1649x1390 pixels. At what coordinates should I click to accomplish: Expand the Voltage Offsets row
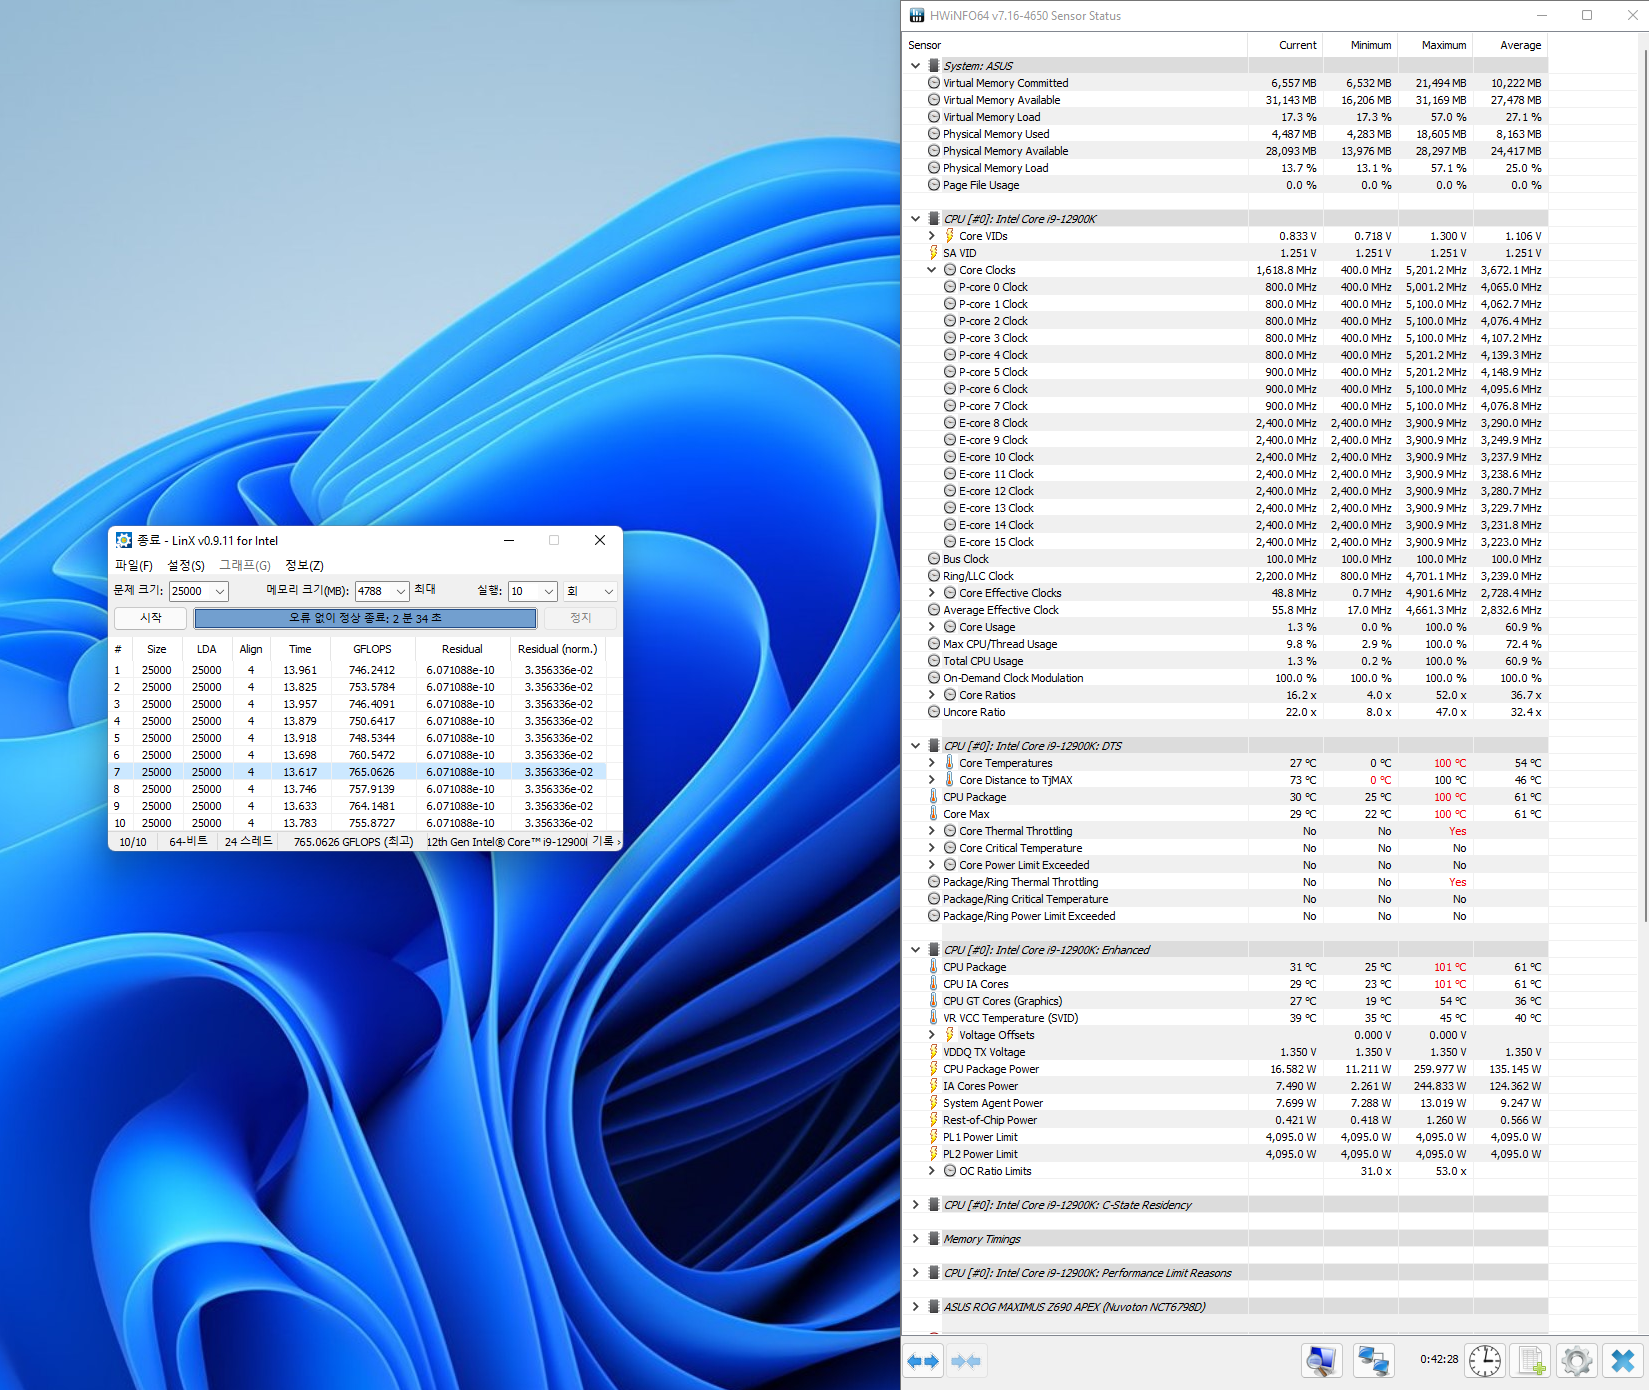(932, 1035)
